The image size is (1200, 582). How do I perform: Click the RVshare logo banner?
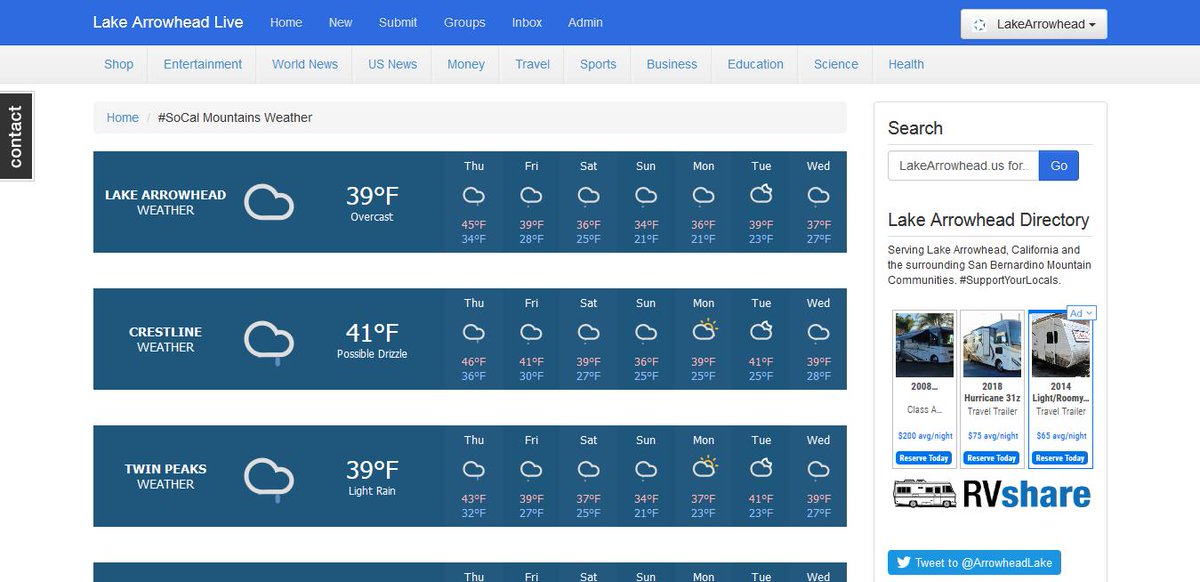[x=991, y=493]
